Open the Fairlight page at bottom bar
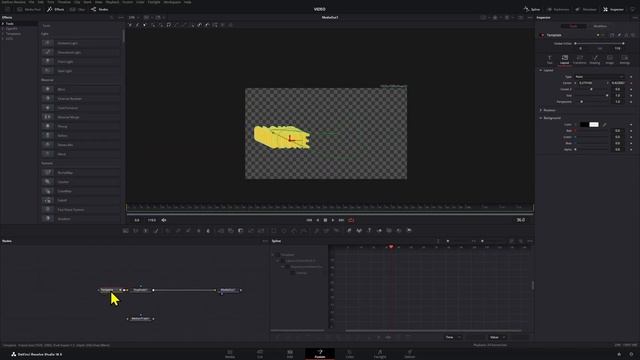The image size is (640, 360). [x=380, y=353]
